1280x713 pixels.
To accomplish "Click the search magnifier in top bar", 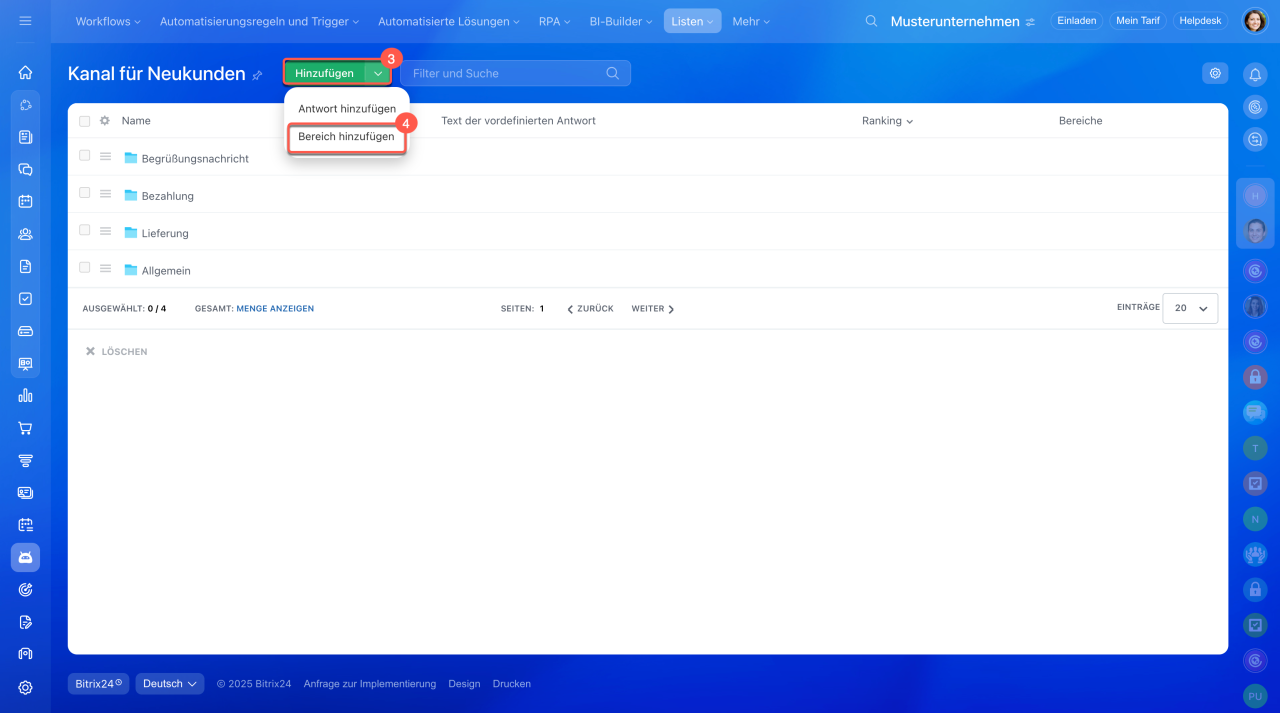I will click(871, 21).
